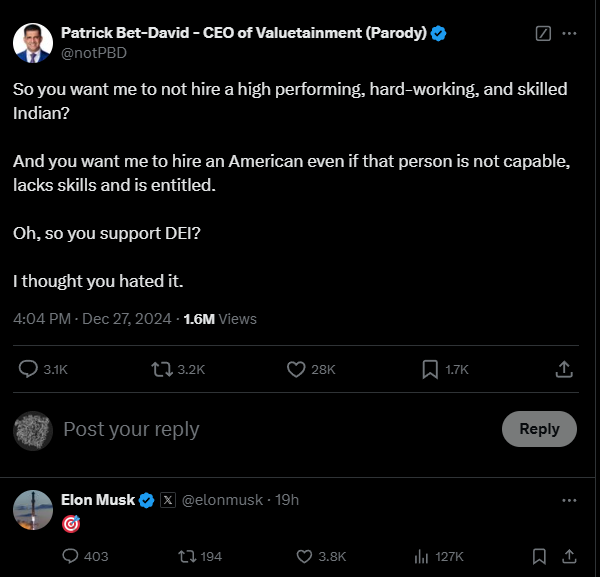Screen dimensions: 600x577
Task: View analytics of Elon's reply with 127K views
Action: [x=420, y=556]
